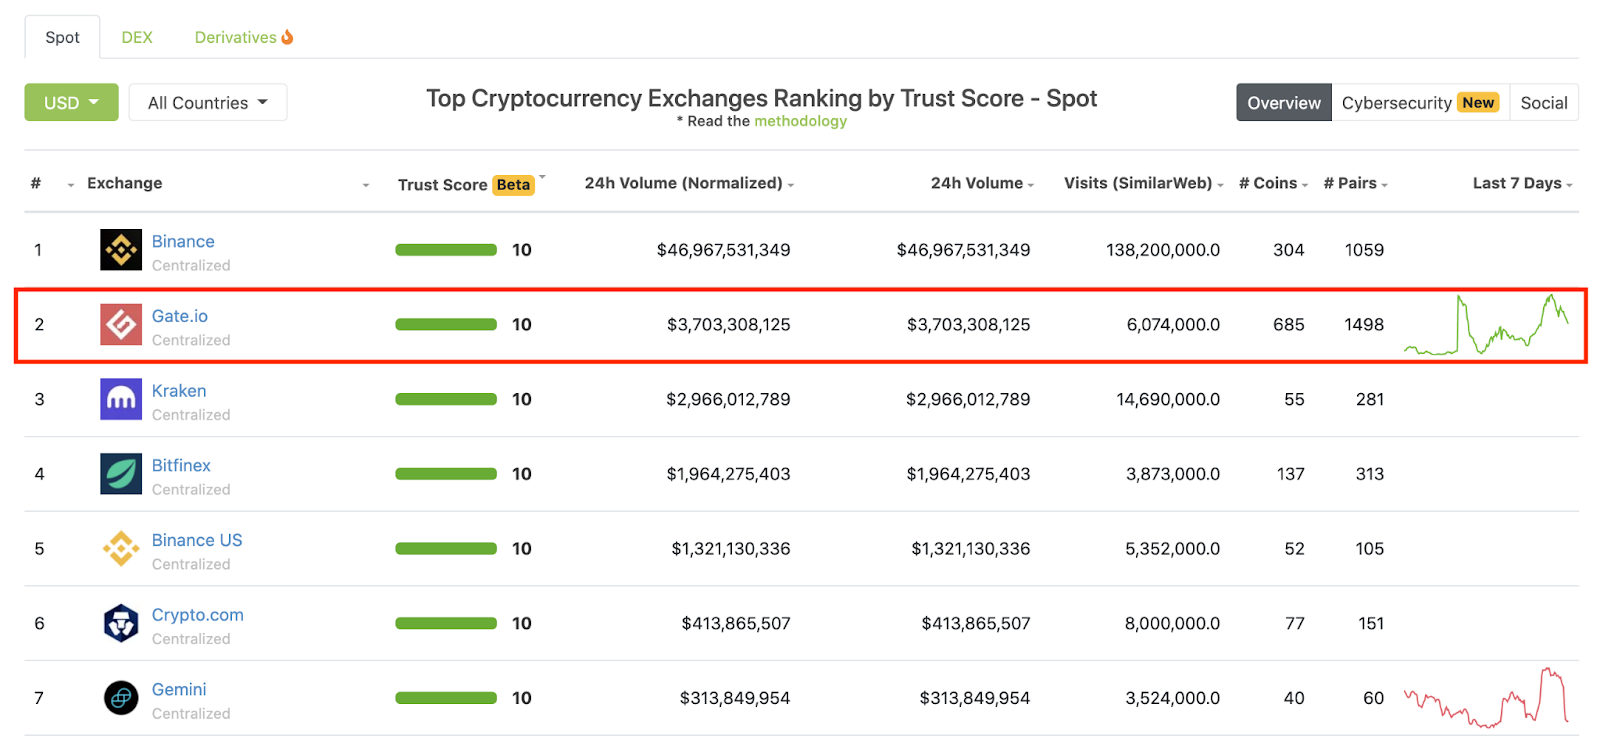
Task: Switch to the Overview view button
Action: click(x=1283, y=103)
